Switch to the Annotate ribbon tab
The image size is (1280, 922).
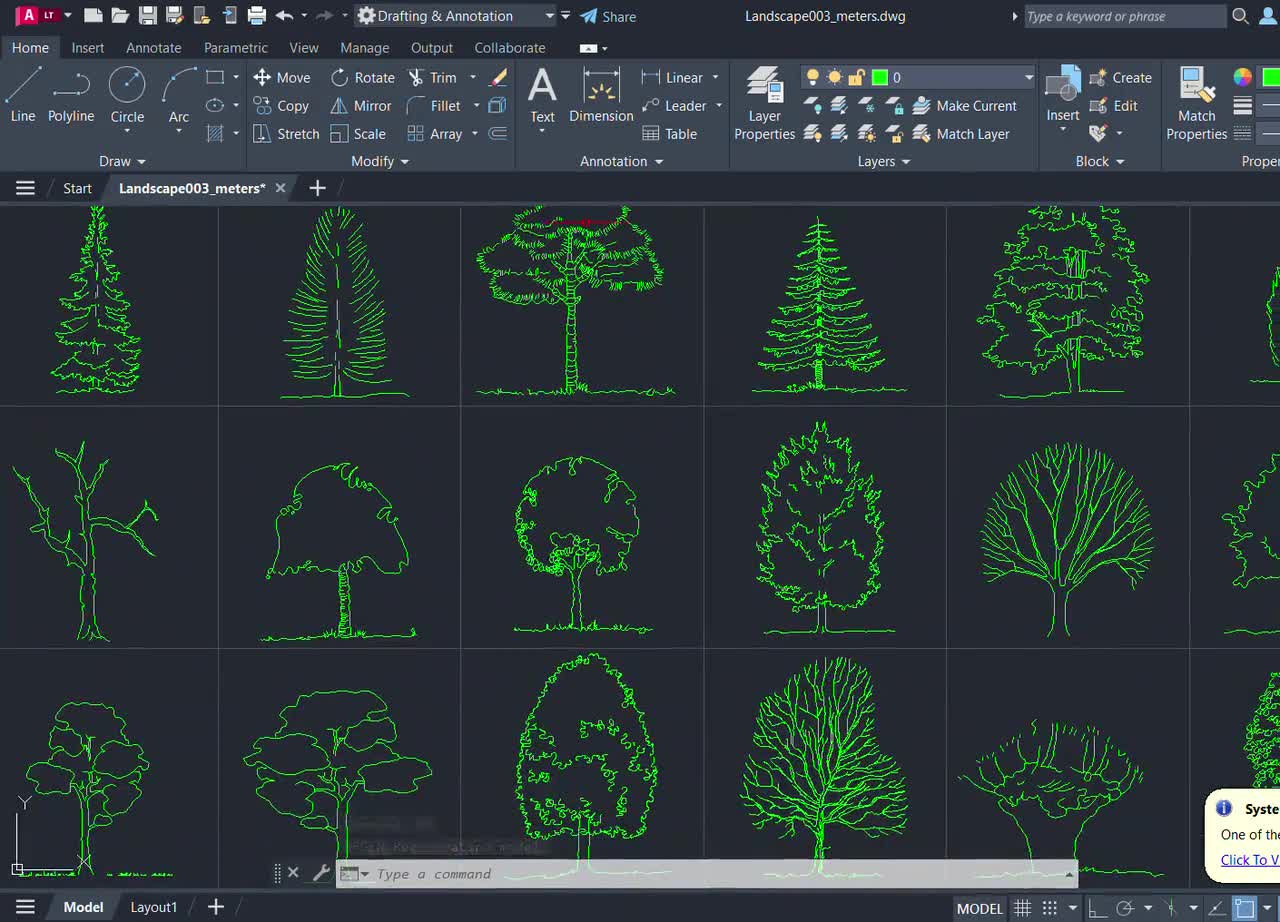153,47
